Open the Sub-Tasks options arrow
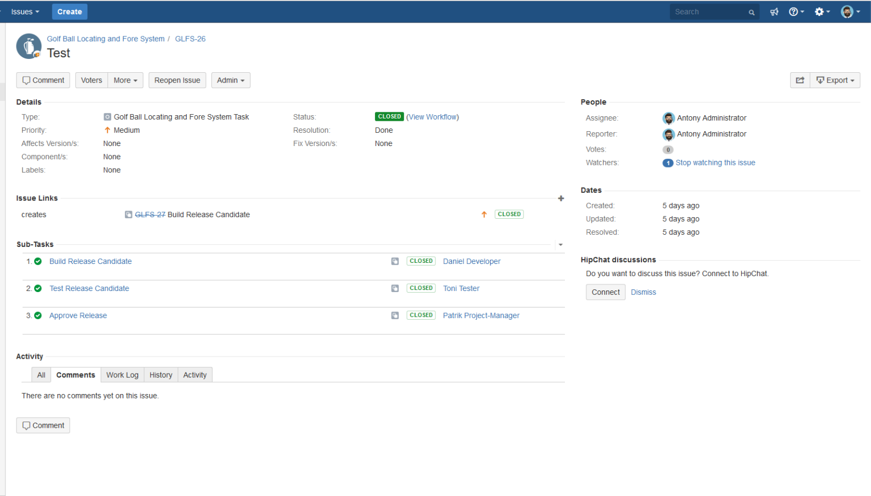This screenshot has height=496, width=871. click(560, 245)
